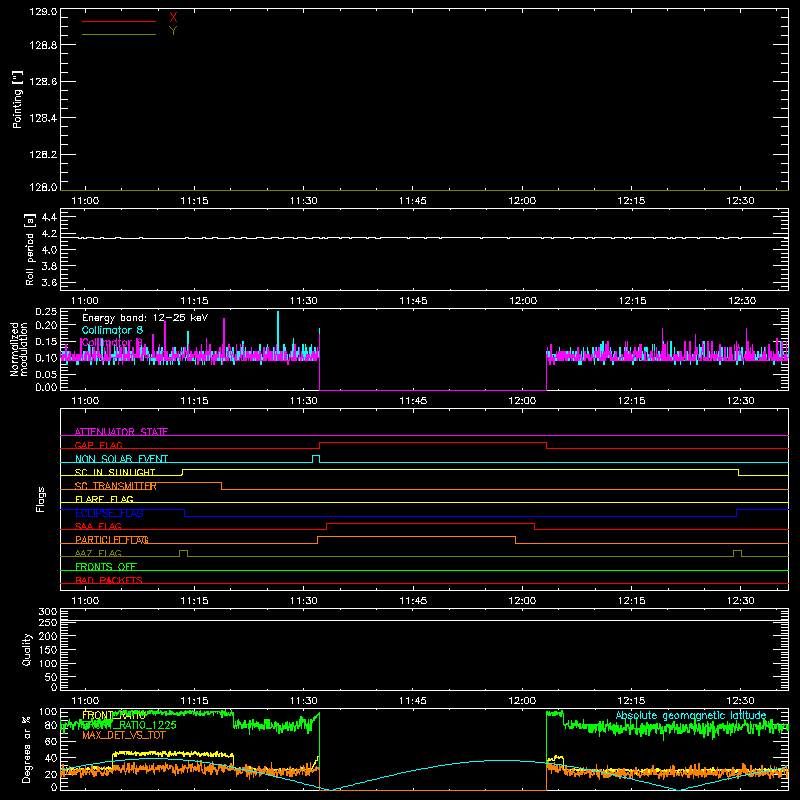Screen dimensions: 800x800
Task: Click the 300 tick on Quality axis
Action: coord(48,612)
